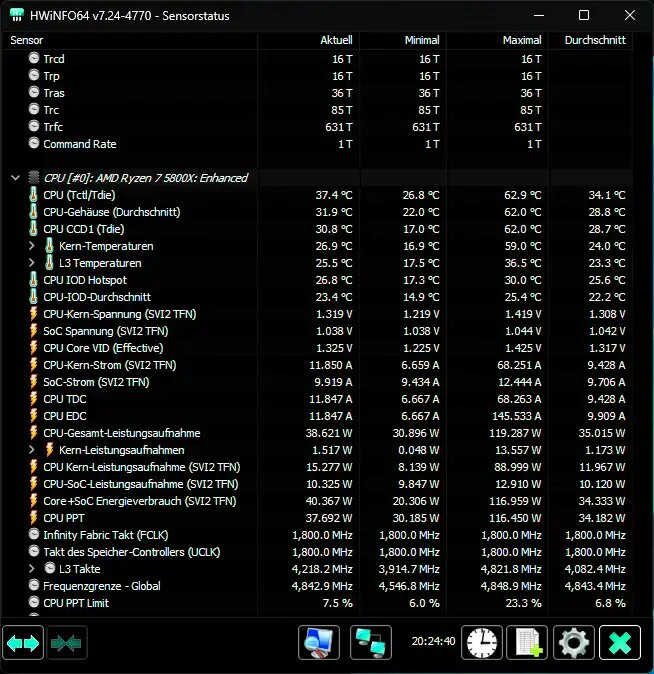Click the lightning icon of SoC Spannung
The image size is (654, 674).
click(x=34, y=331)
